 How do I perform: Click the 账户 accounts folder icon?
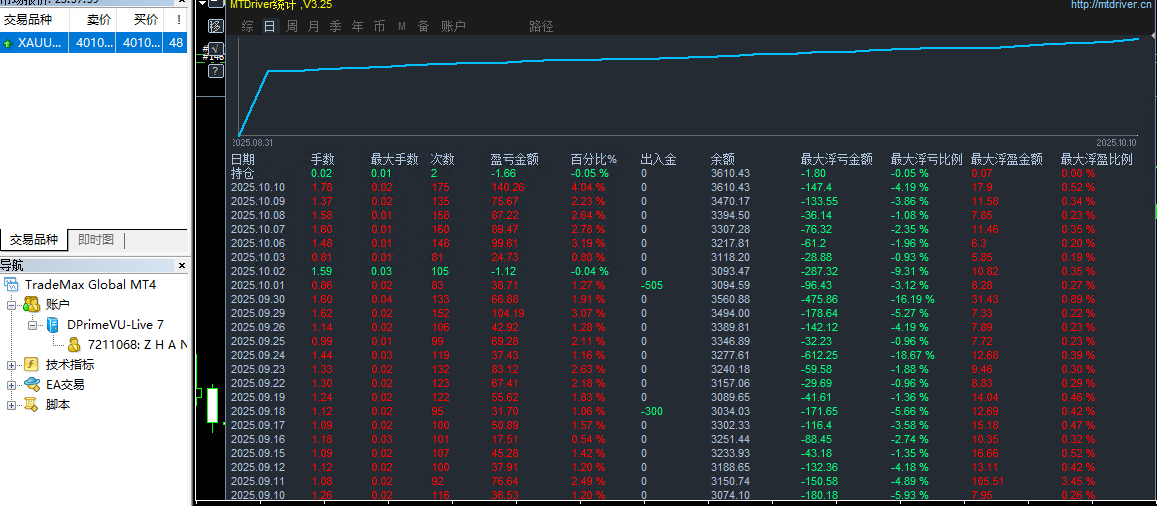pyautogui.click(x=31, y=304)
